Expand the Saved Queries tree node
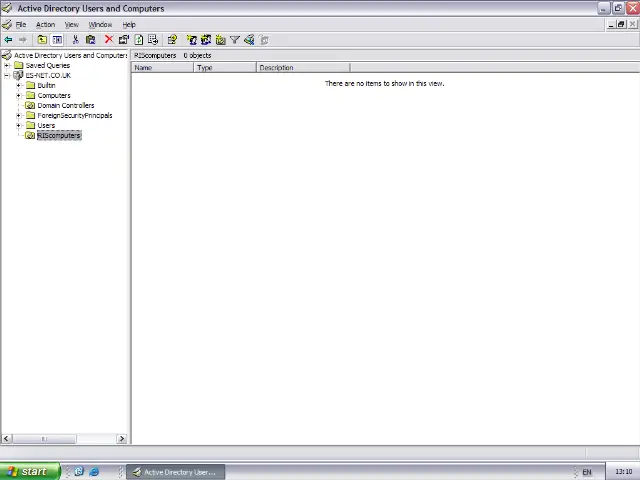The width and height of the screenshot is (640, 480). pos(7,66)
